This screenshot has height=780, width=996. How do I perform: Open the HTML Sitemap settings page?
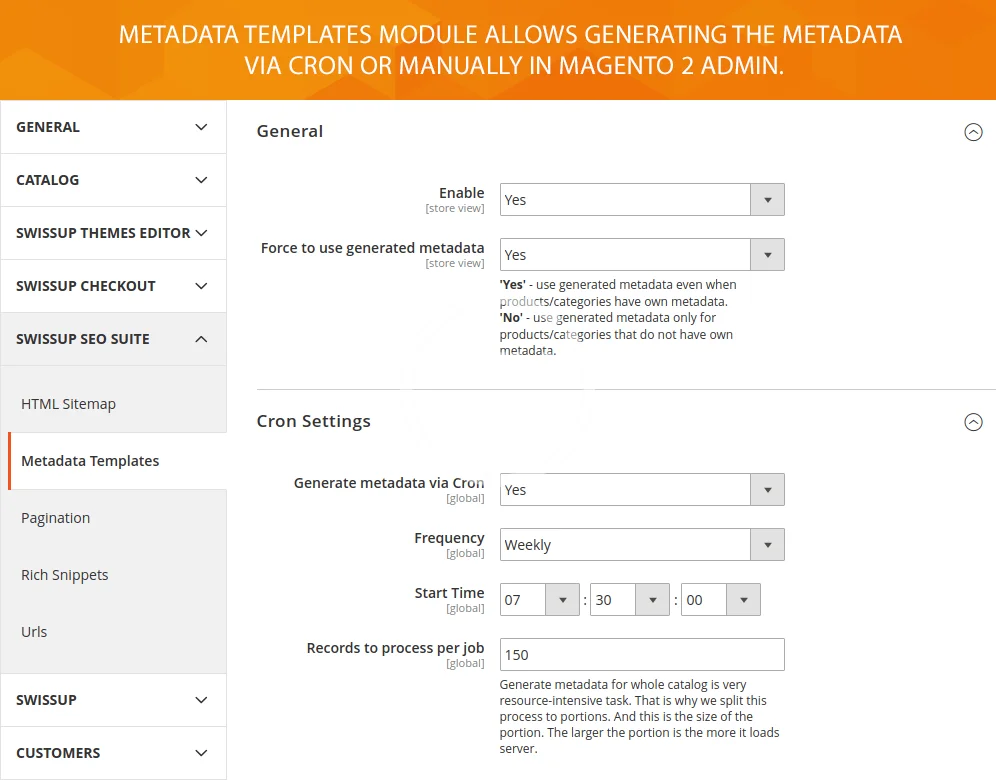[x=68, y=404]
